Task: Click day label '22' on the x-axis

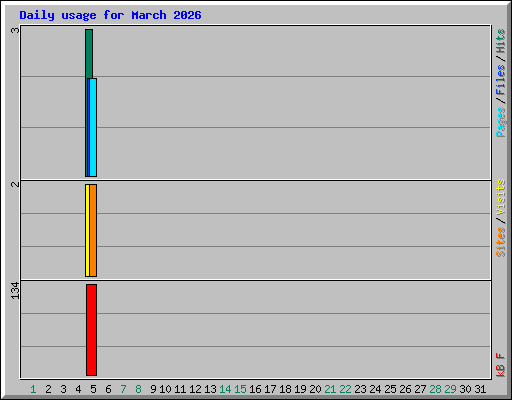Action: point(345,389)
